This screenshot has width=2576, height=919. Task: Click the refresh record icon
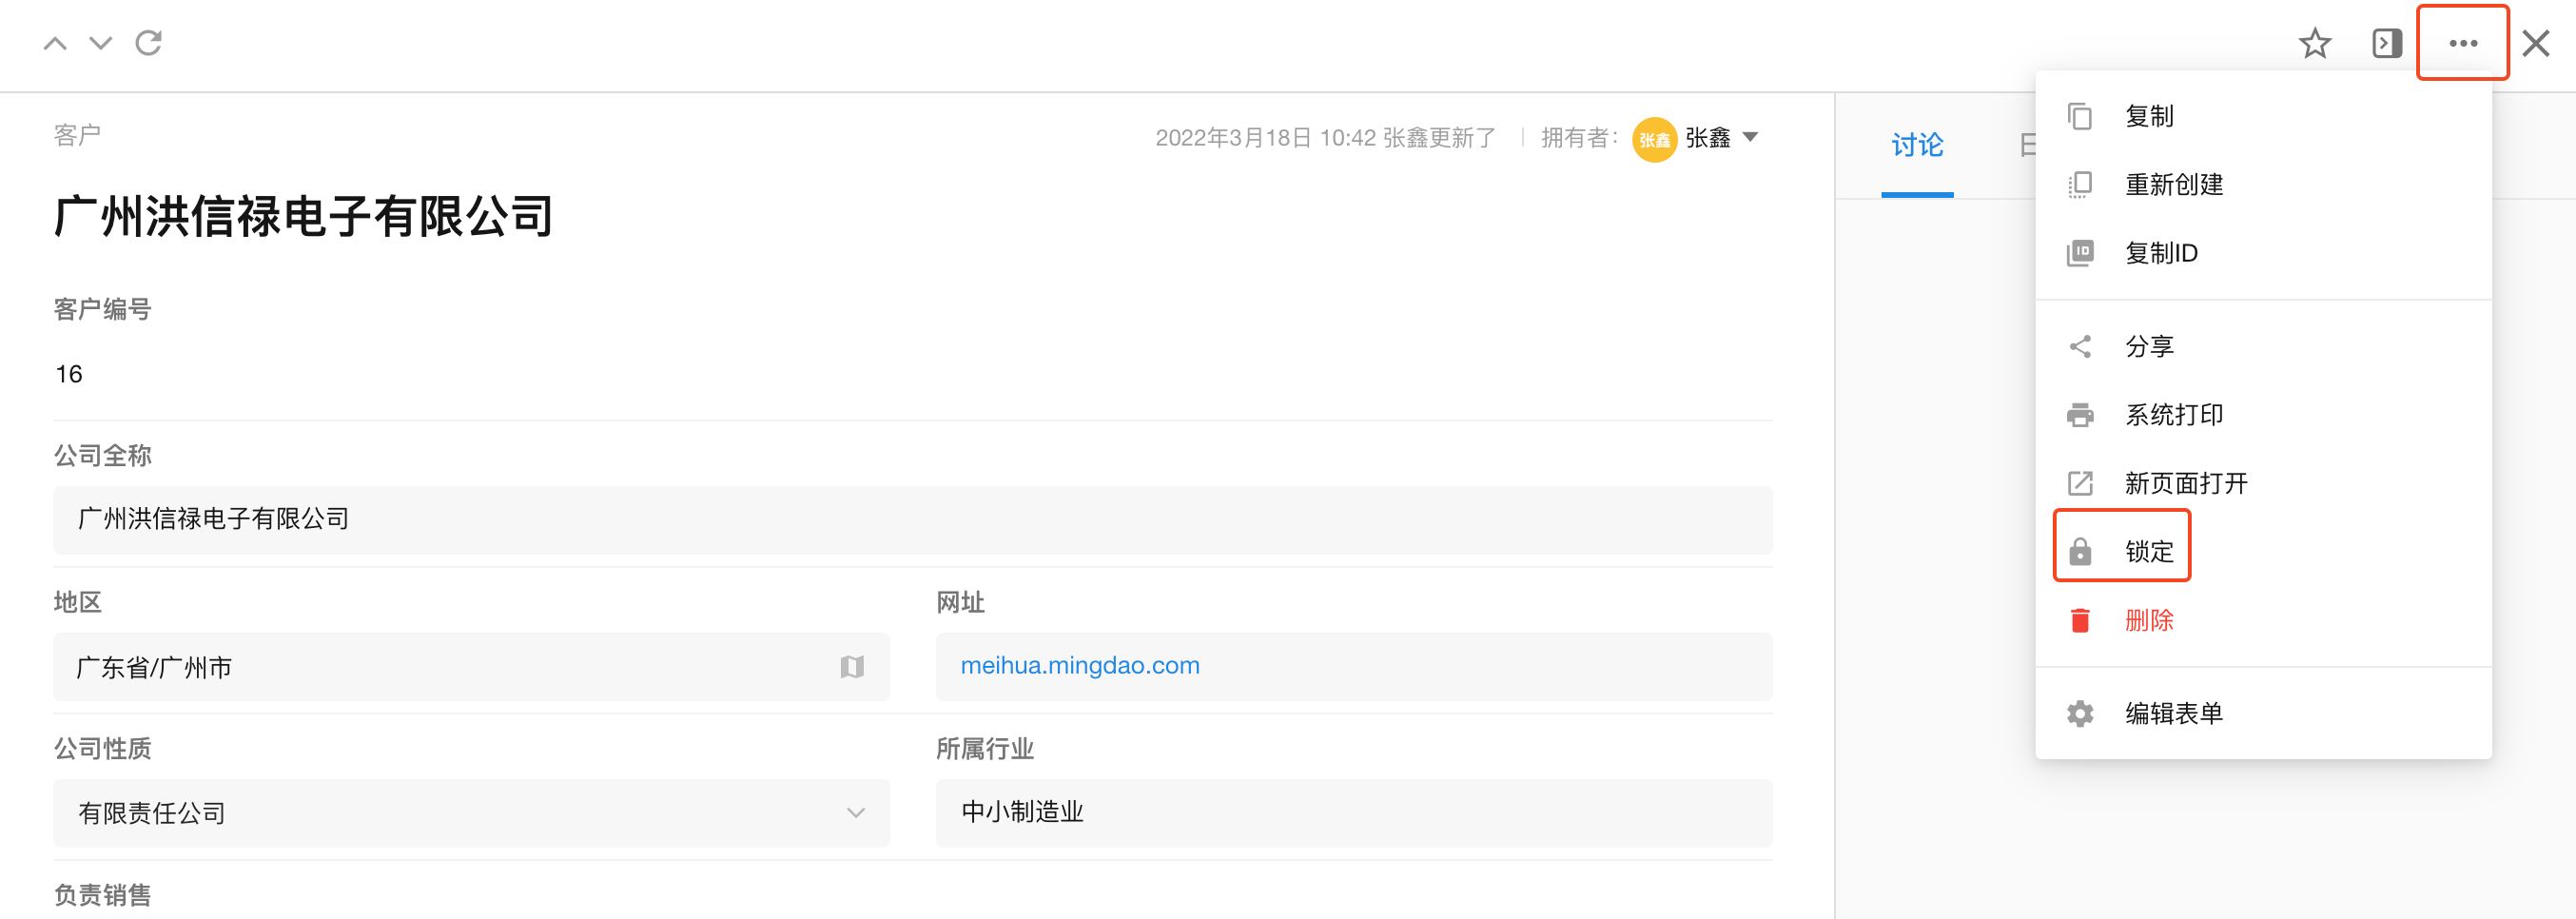pyautogui.click(x=149, y=43)
